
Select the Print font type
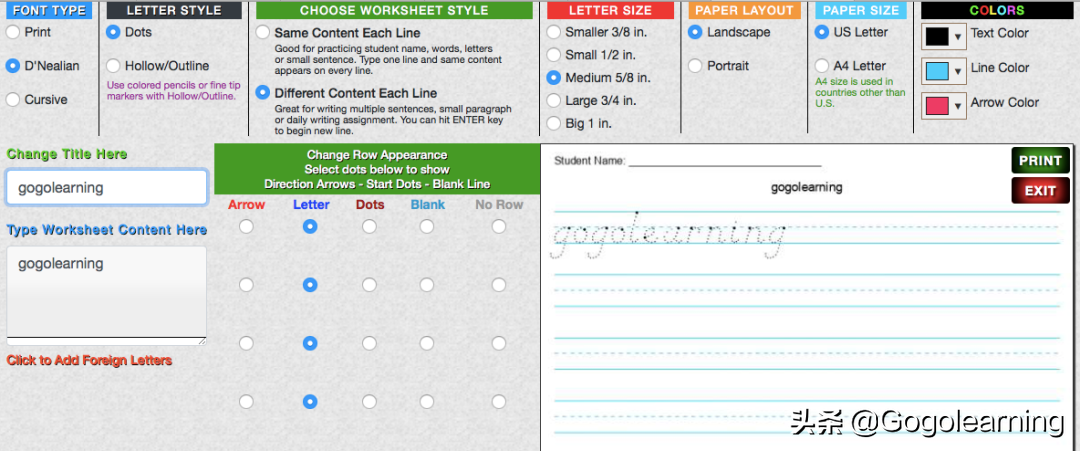click(13, 32)
